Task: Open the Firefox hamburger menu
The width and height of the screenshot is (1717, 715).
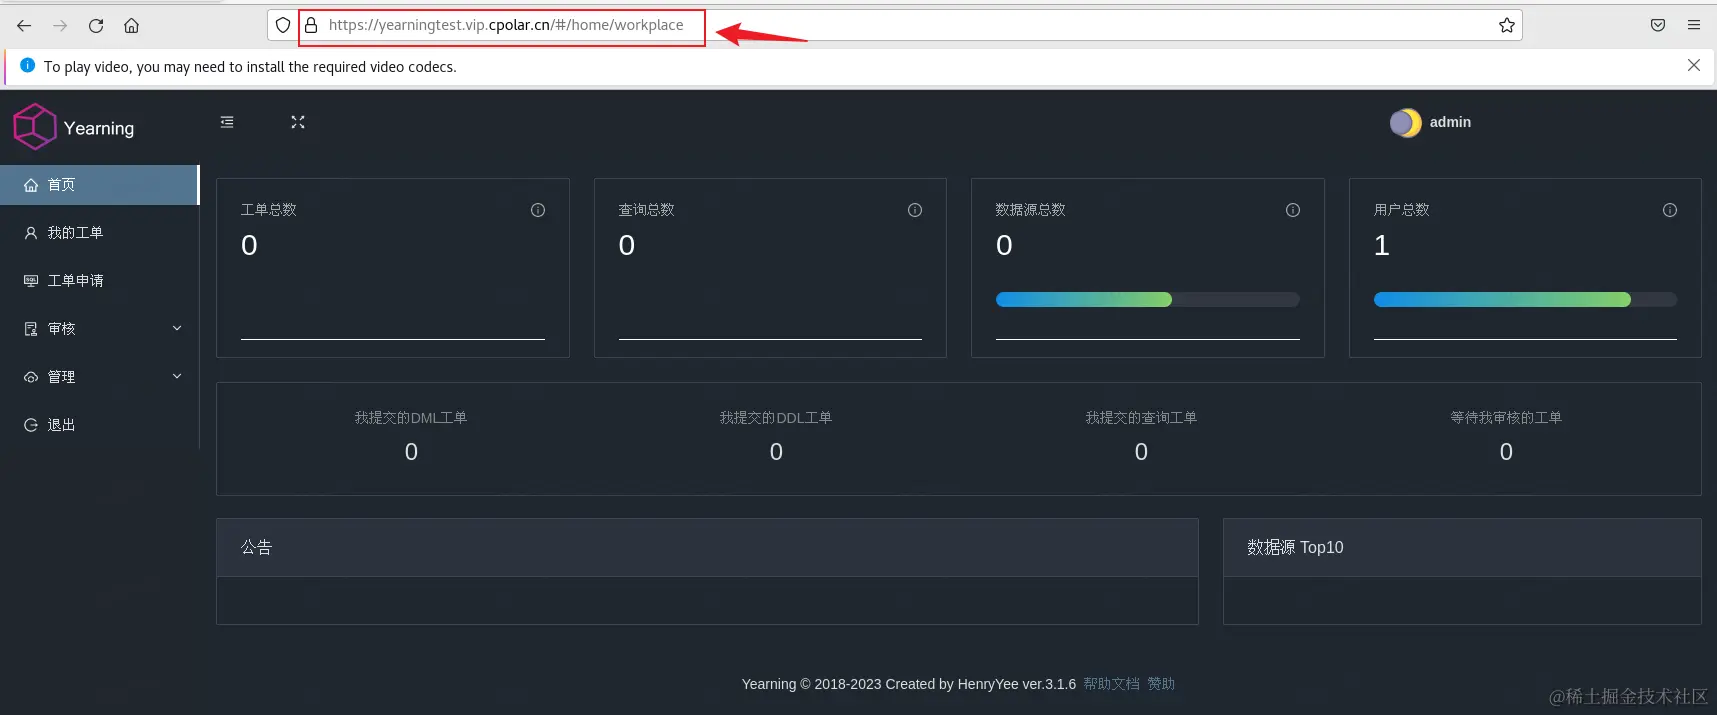Action: [x=1694, y=25]
